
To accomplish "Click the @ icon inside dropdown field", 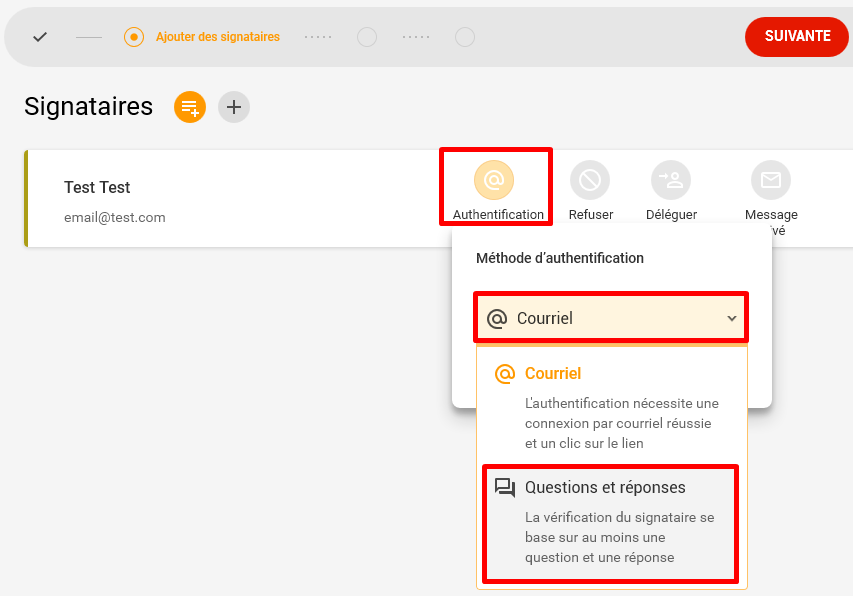I will pos(497,318).
